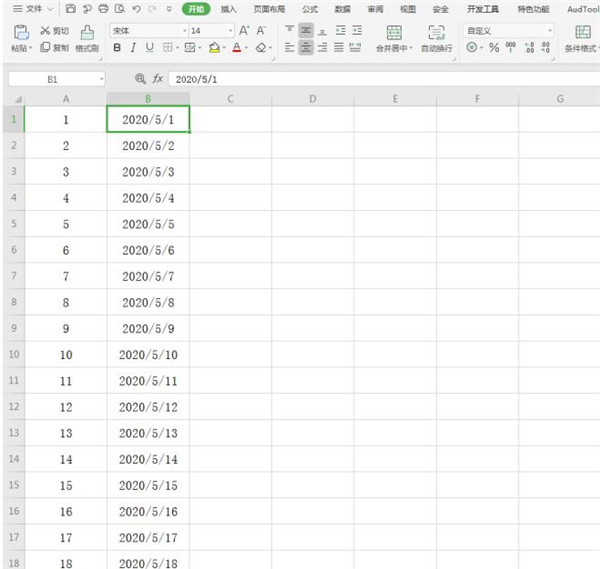This screenshot has width=600, height=569.
Task: Click the Print icon in top toolbar
Action: [103, 9]
